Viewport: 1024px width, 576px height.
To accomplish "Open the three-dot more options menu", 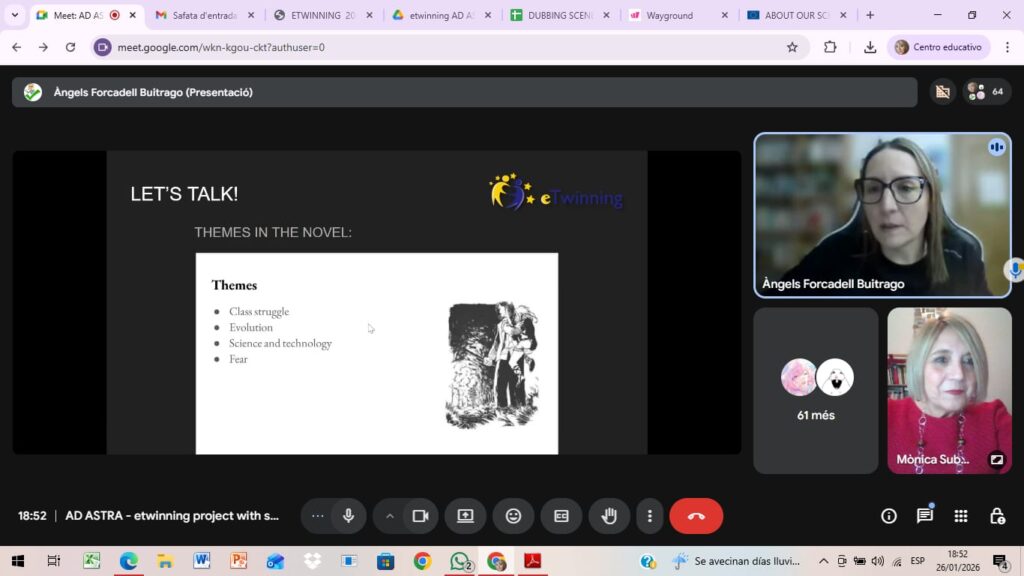I will (650, 516).
